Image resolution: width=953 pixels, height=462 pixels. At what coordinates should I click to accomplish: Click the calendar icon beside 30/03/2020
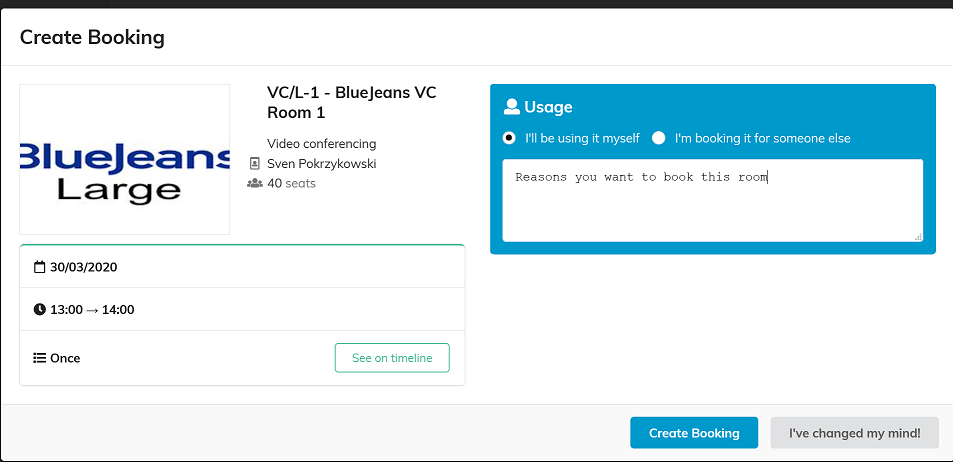[x=40, y=267]
